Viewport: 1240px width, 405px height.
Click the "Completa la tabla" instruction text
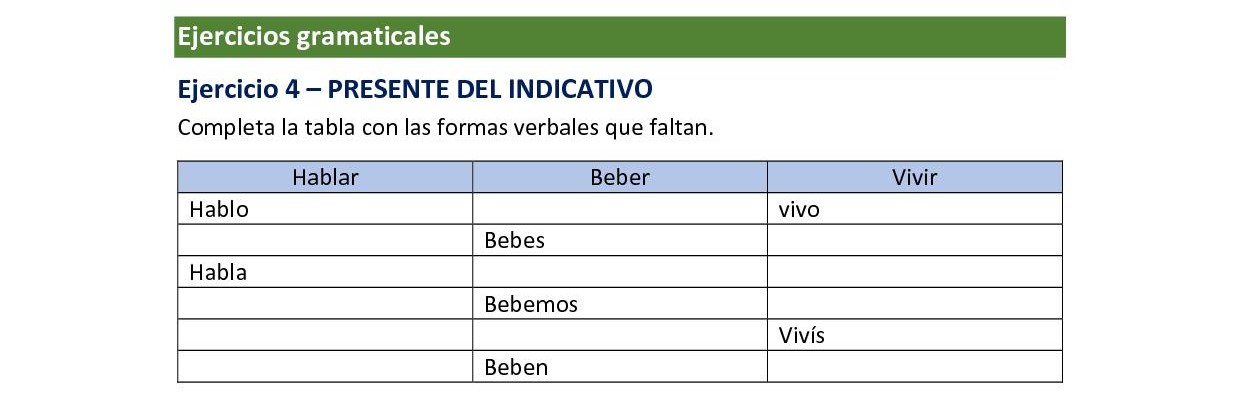coord(446,128)
